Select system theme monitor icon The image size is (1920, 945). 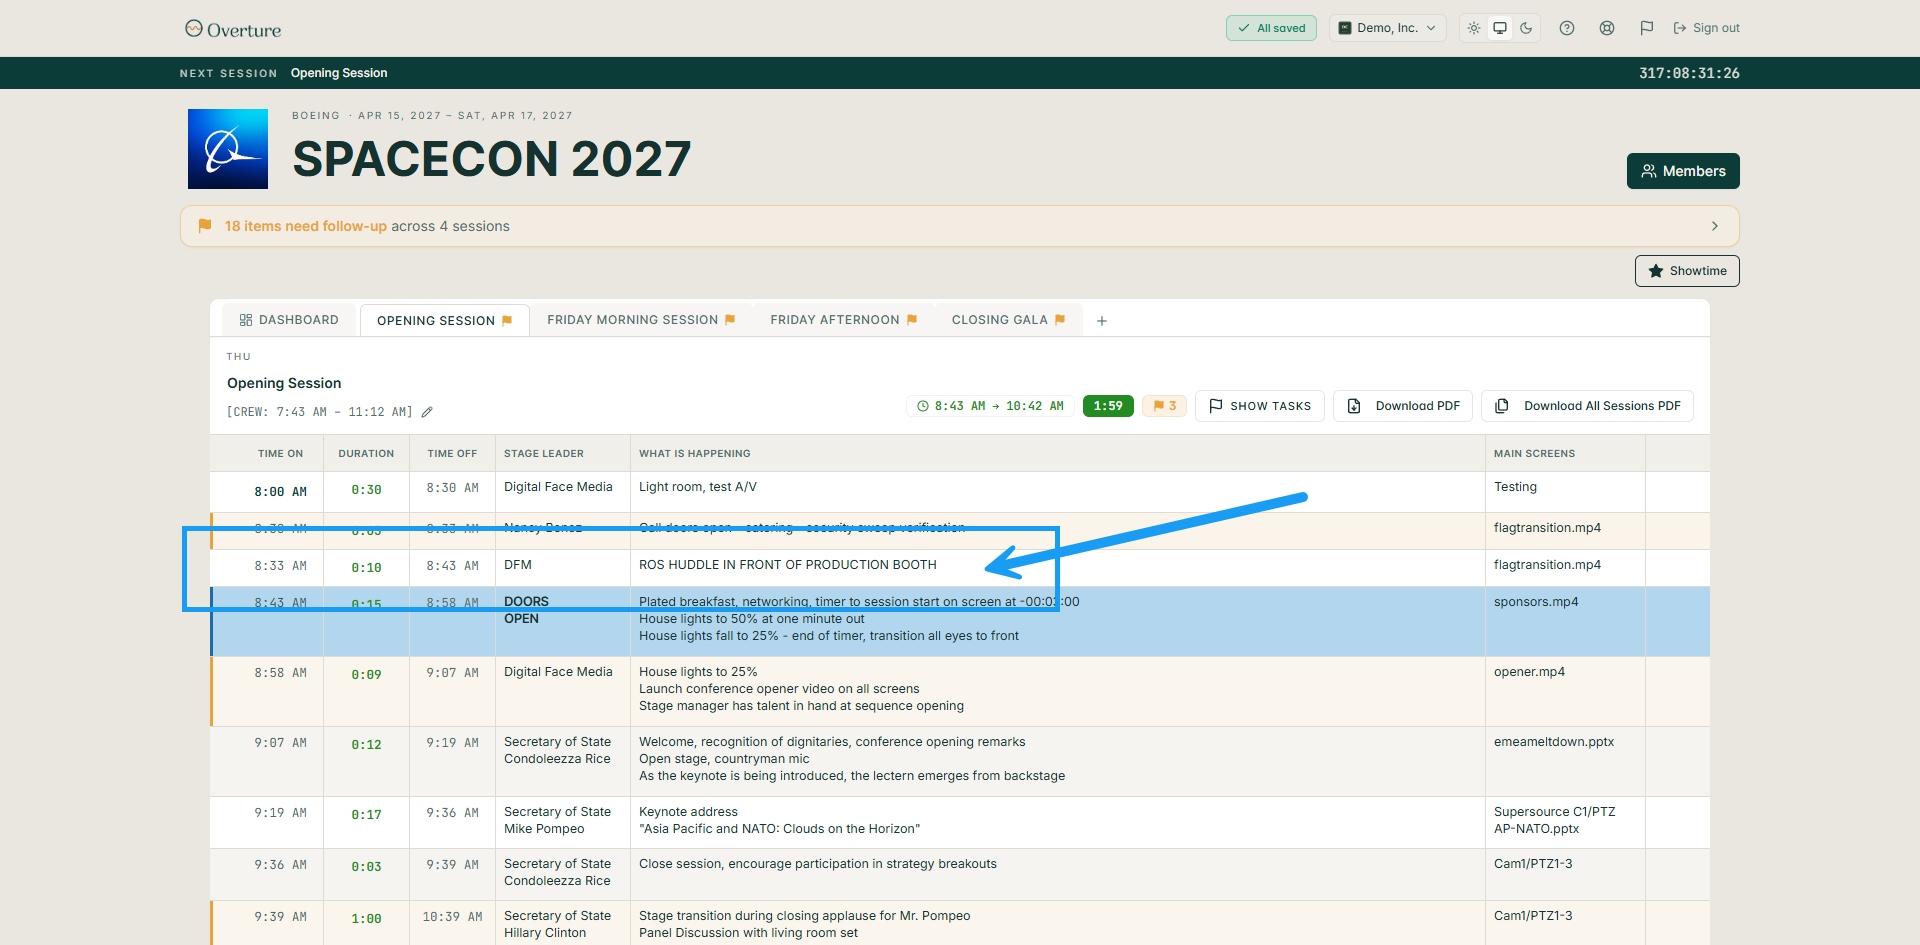[1500, 28]
